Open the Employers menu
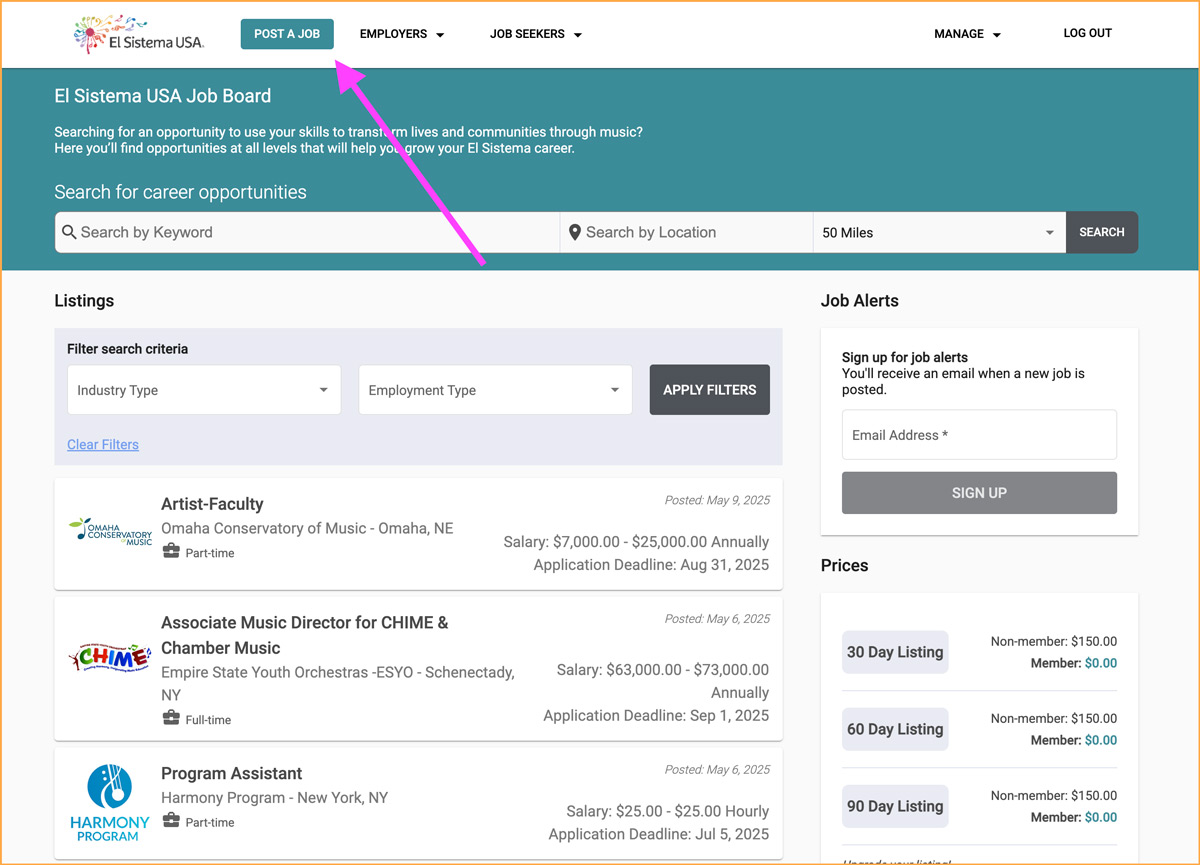 401,34
